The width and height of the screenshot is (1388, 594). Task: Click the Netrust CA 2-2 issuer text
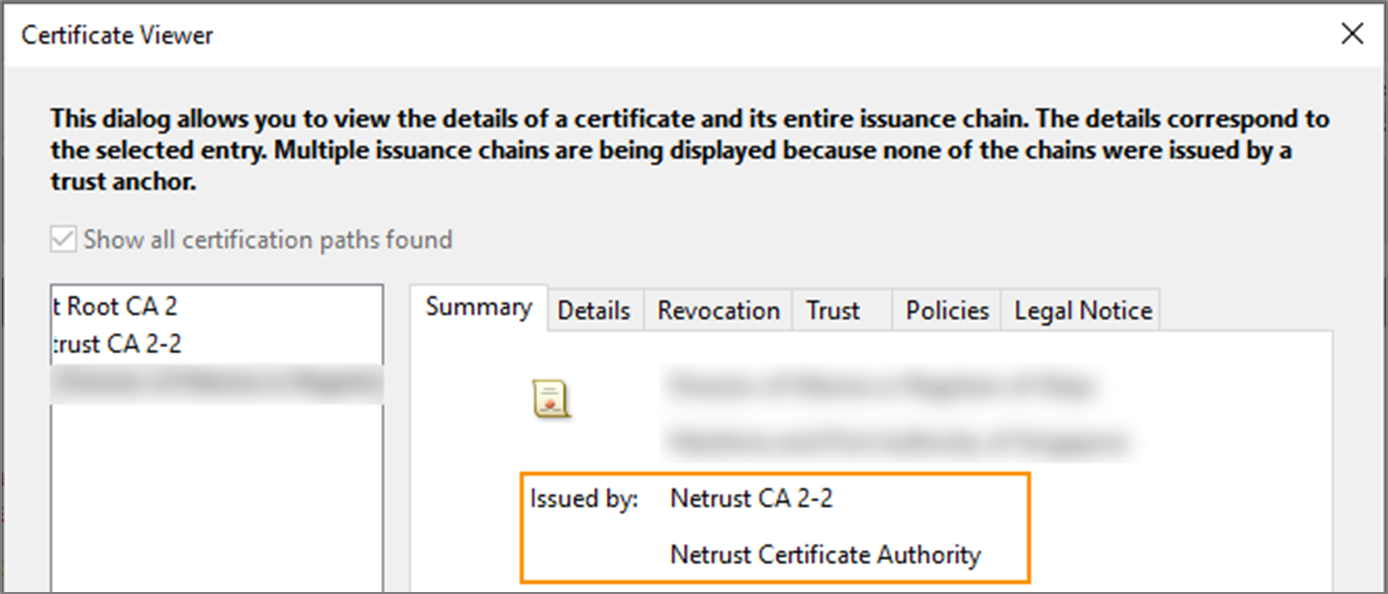tap(751, 498)
